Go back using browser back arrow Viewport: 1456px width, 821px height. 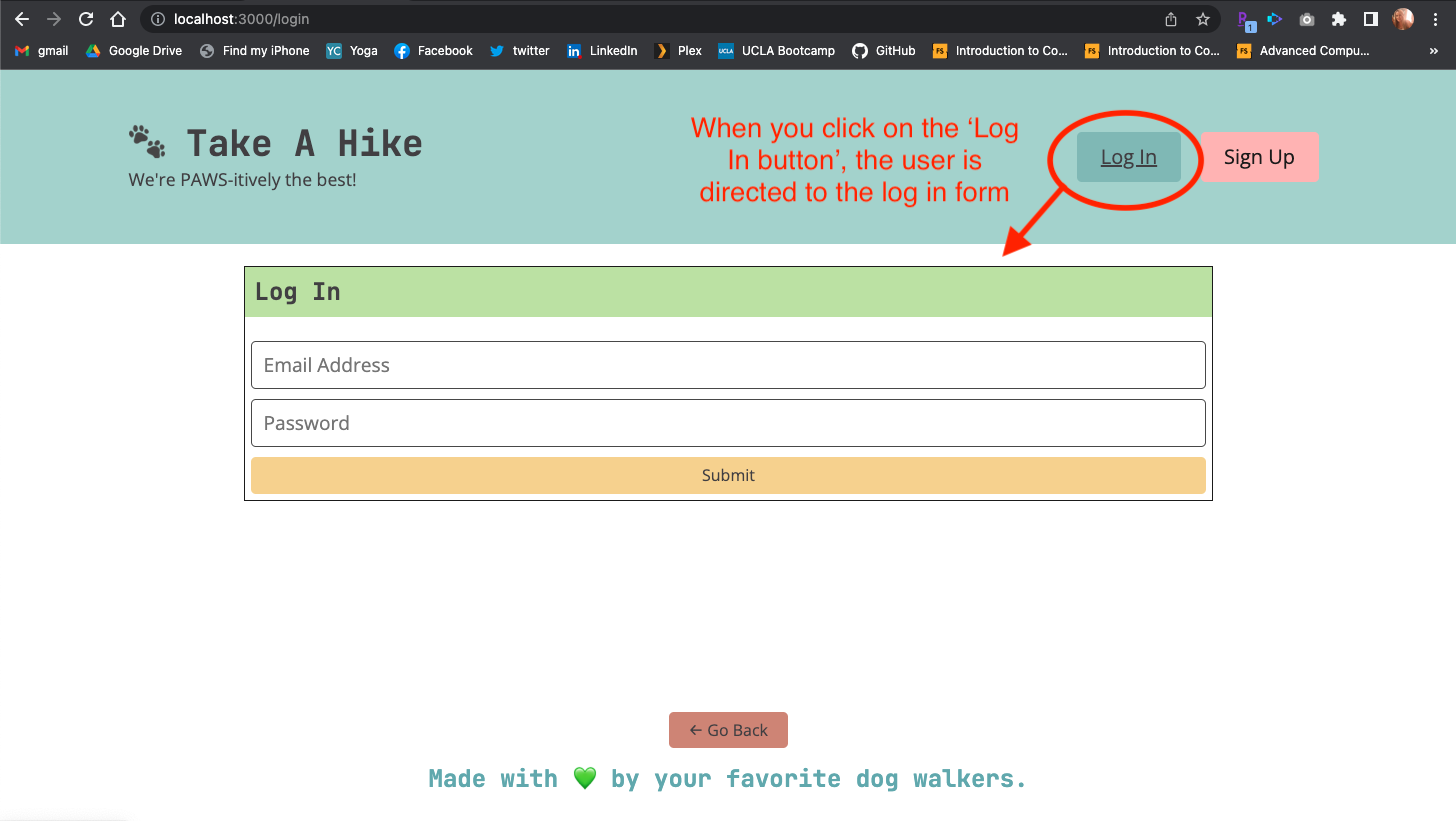coord(22,19)
